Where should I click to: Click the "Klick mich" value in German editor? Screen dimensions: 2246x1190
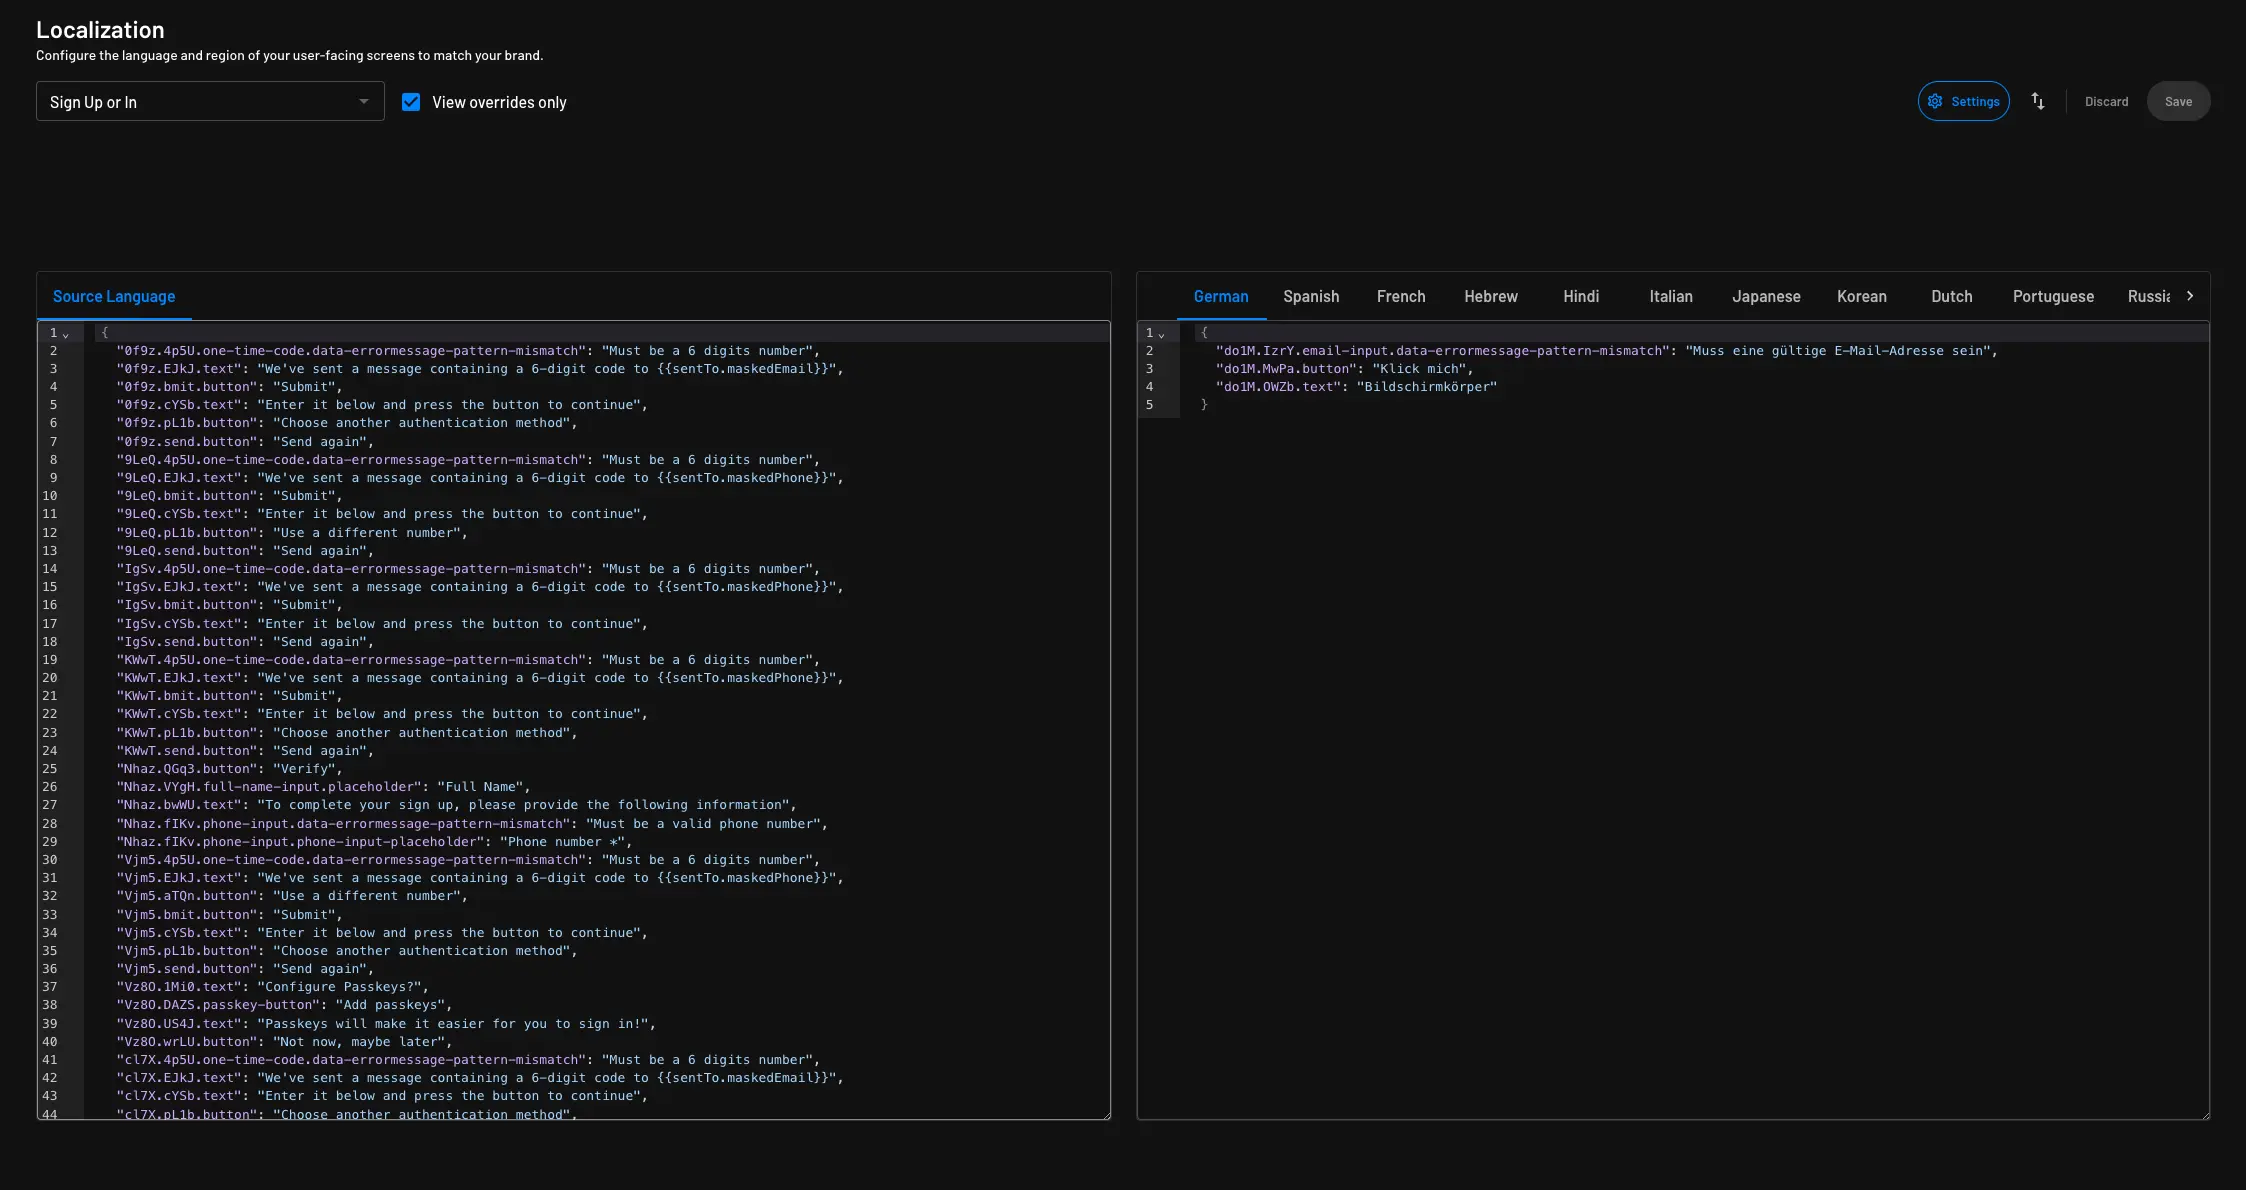(1419, 369)
